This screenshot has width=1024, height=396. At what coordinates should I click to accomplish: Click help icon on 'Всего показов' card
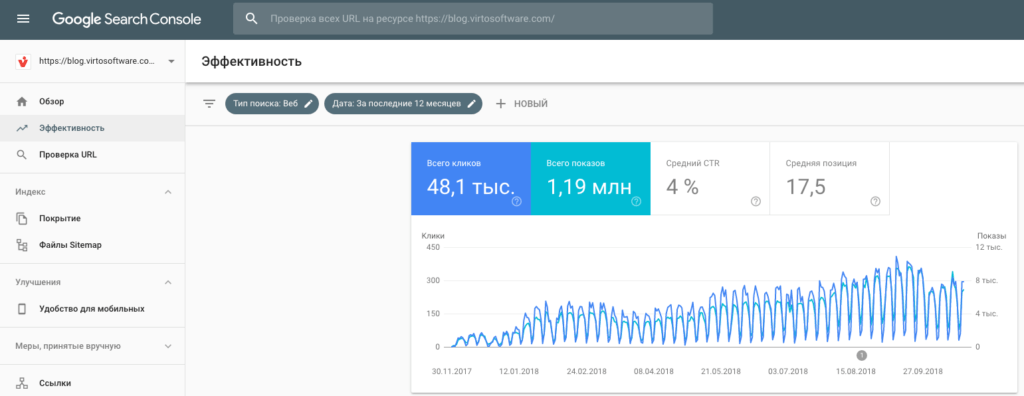click(636, 201)
